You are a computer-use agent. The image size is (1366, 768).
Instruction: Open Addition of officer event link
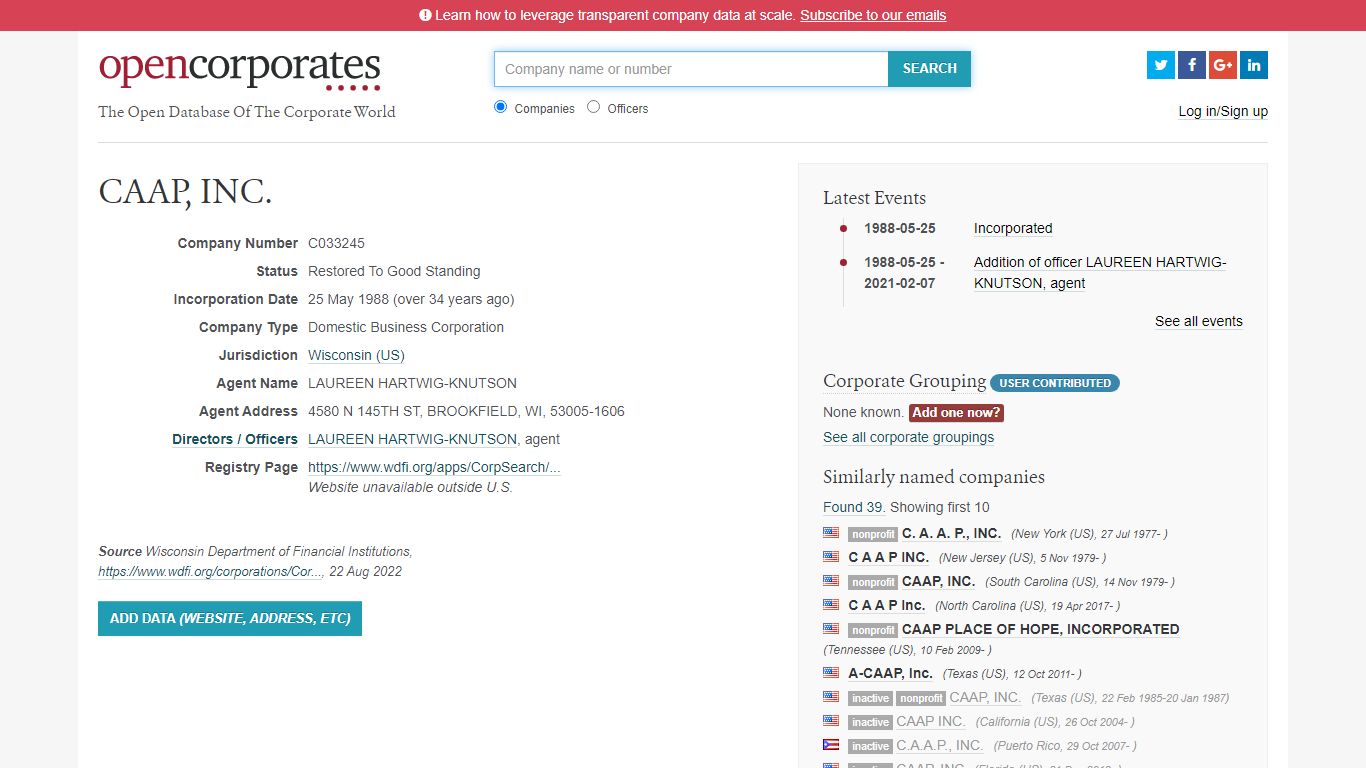1100,272
